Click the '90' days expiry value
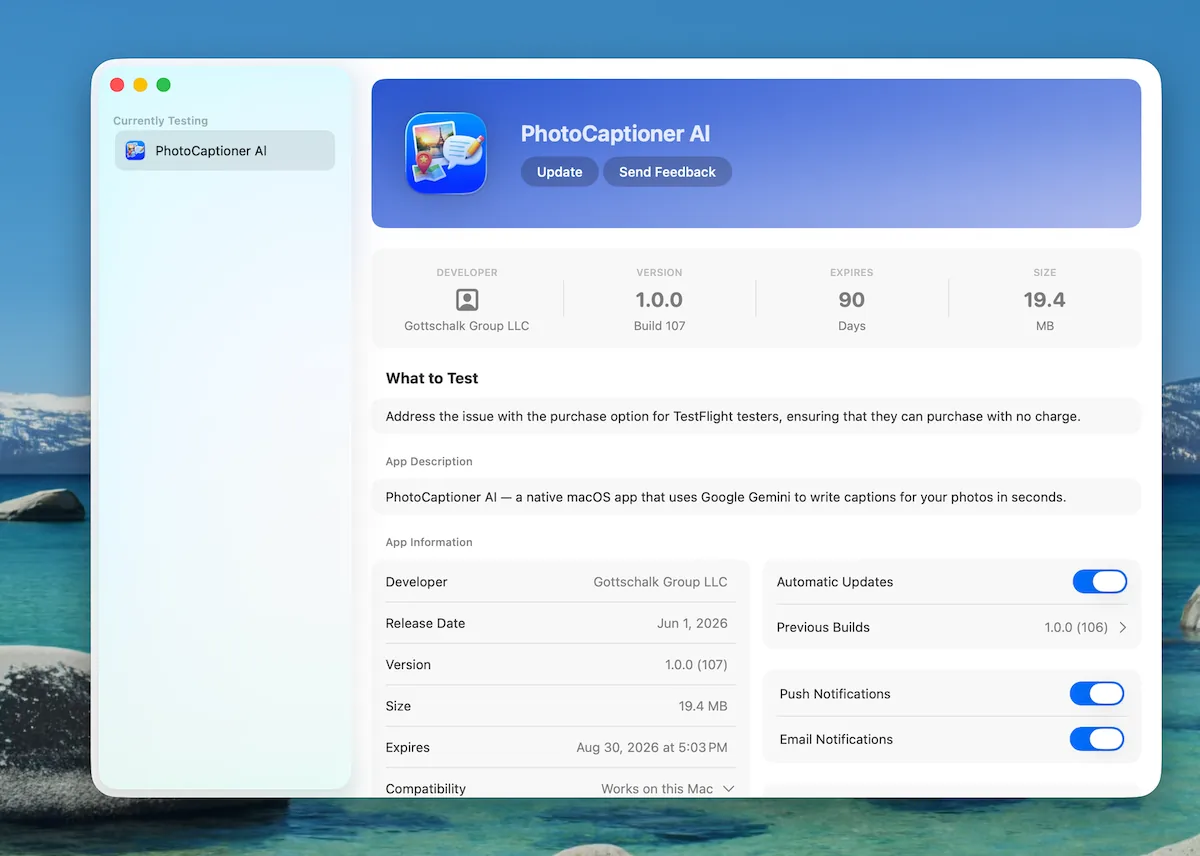1200x856 pixels. click(852, 300)
